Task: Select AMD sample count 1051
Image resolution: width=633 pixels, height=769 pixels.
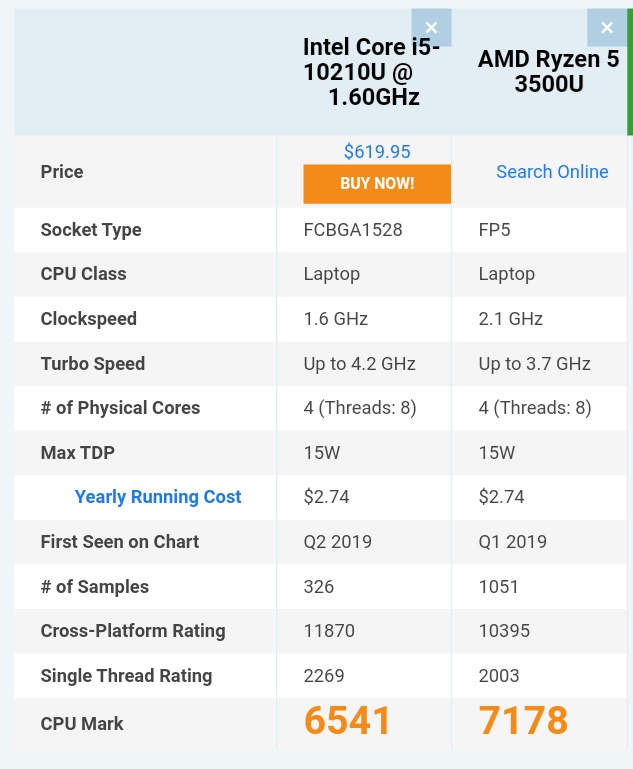Action: coord(498,587)
